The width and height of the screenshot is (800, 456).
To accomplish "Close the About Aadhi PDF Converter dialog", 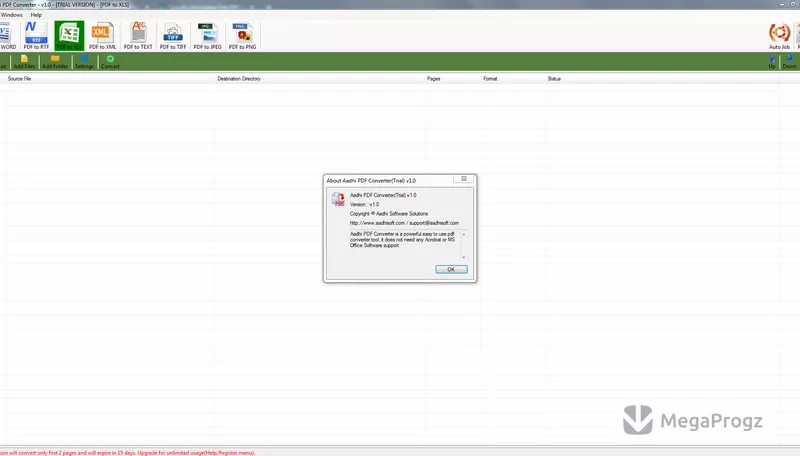I will 464,179.
